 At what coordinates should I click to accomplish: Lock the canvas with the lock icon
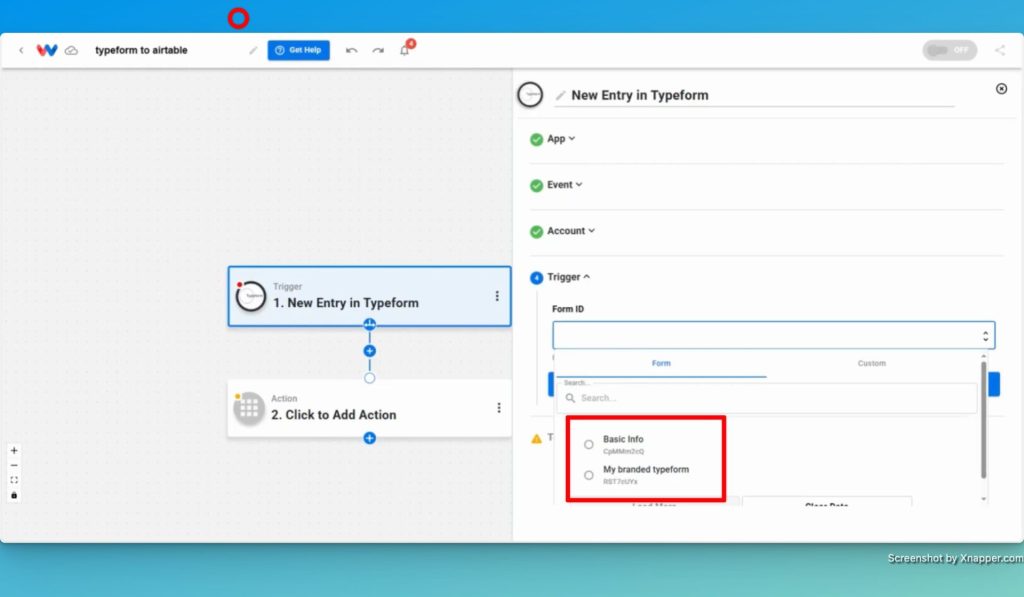pyautogui.click(x=14, y=495)
